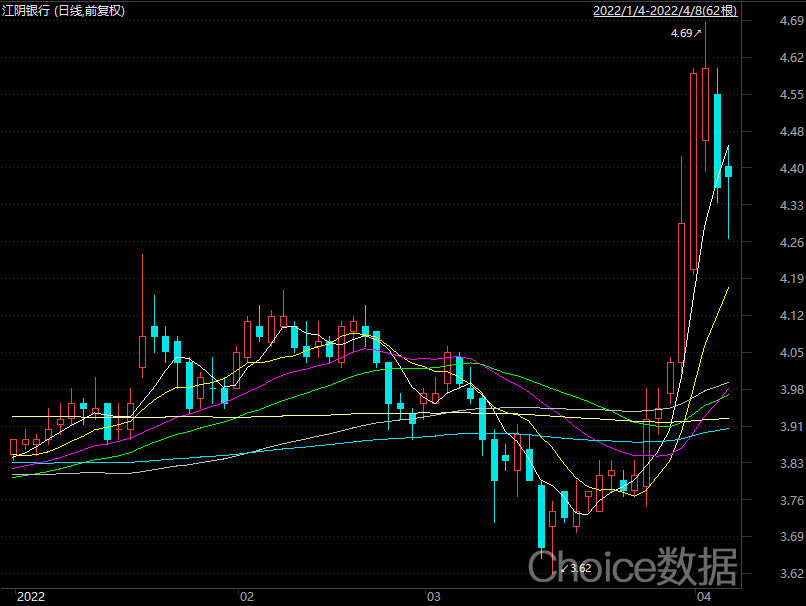Click the 4.48 price axis label
Image resolution: width=806 pixels, height=606 pixels.
[x=792, y=132]
